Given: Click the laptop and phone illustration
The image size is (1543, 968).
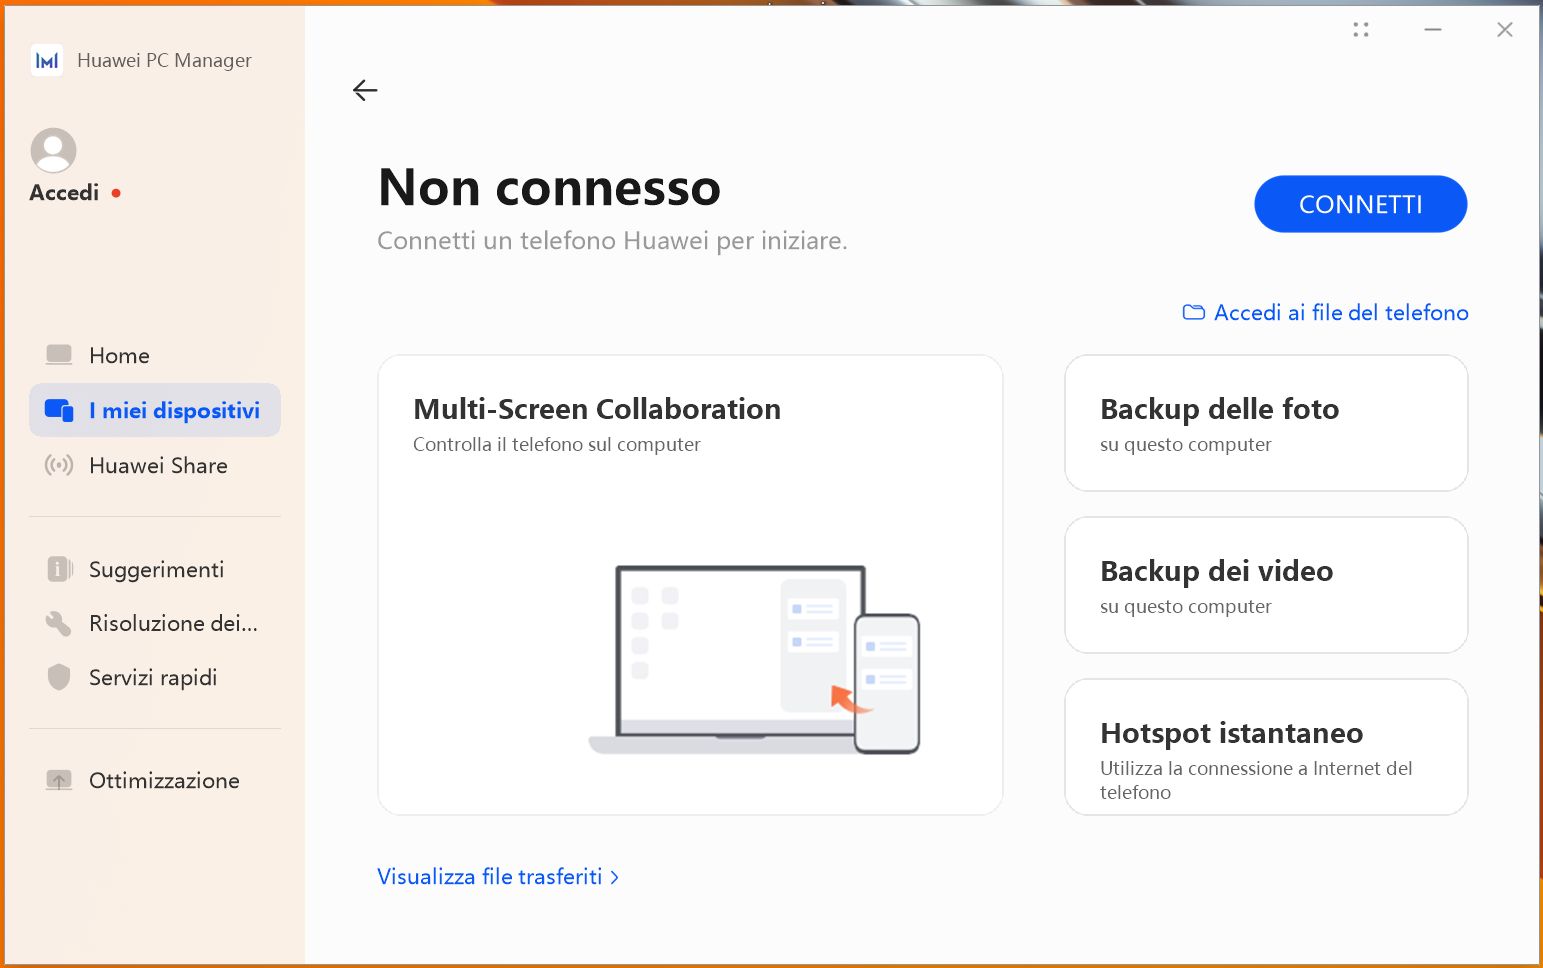Looking at the screenshot, I should (x=754, y=659).
